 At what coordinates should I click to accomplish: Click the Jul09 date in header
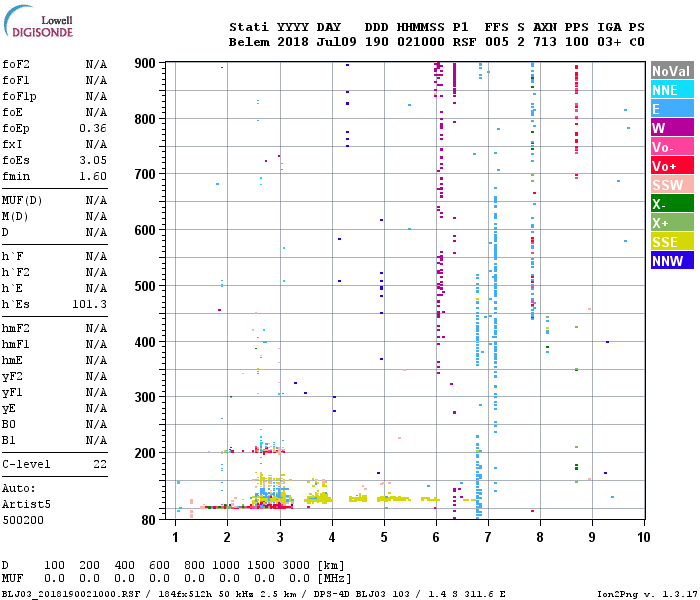[337, 42]
